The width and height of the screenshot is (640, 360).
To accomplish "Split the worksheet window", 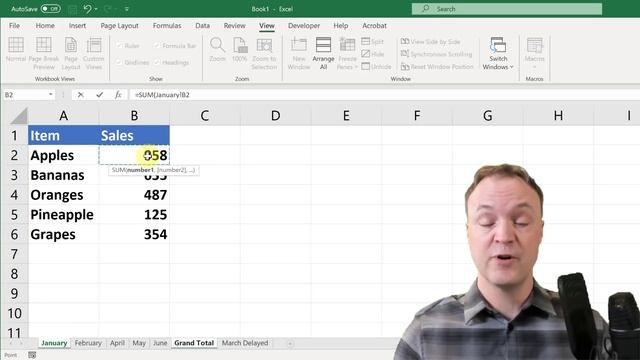I will point(372,42).
